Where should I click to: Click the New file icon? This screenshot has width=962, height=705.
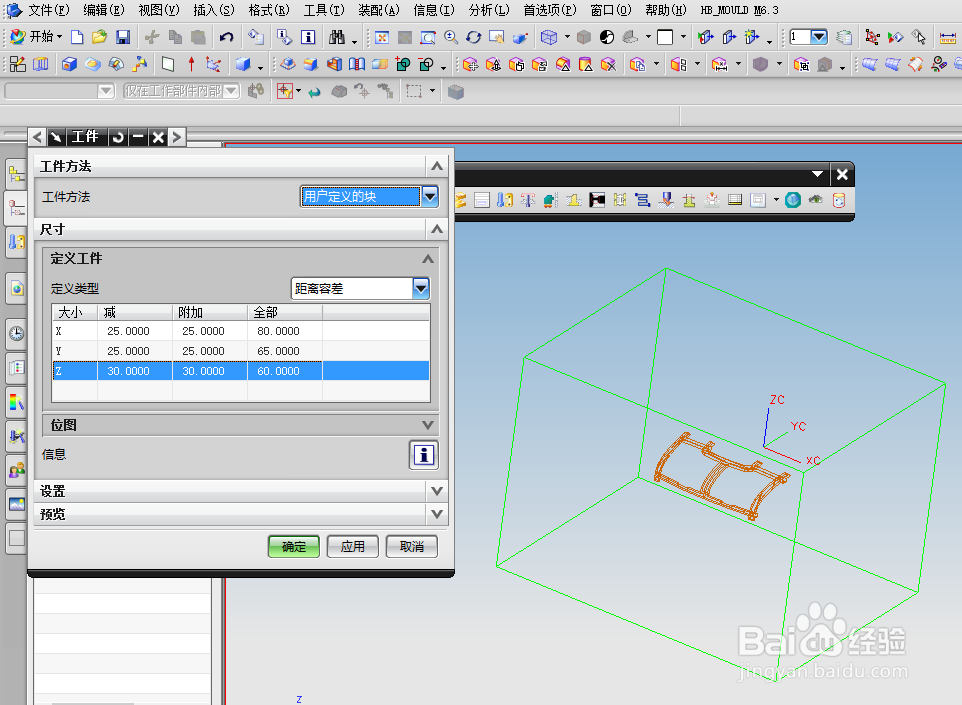77,37
